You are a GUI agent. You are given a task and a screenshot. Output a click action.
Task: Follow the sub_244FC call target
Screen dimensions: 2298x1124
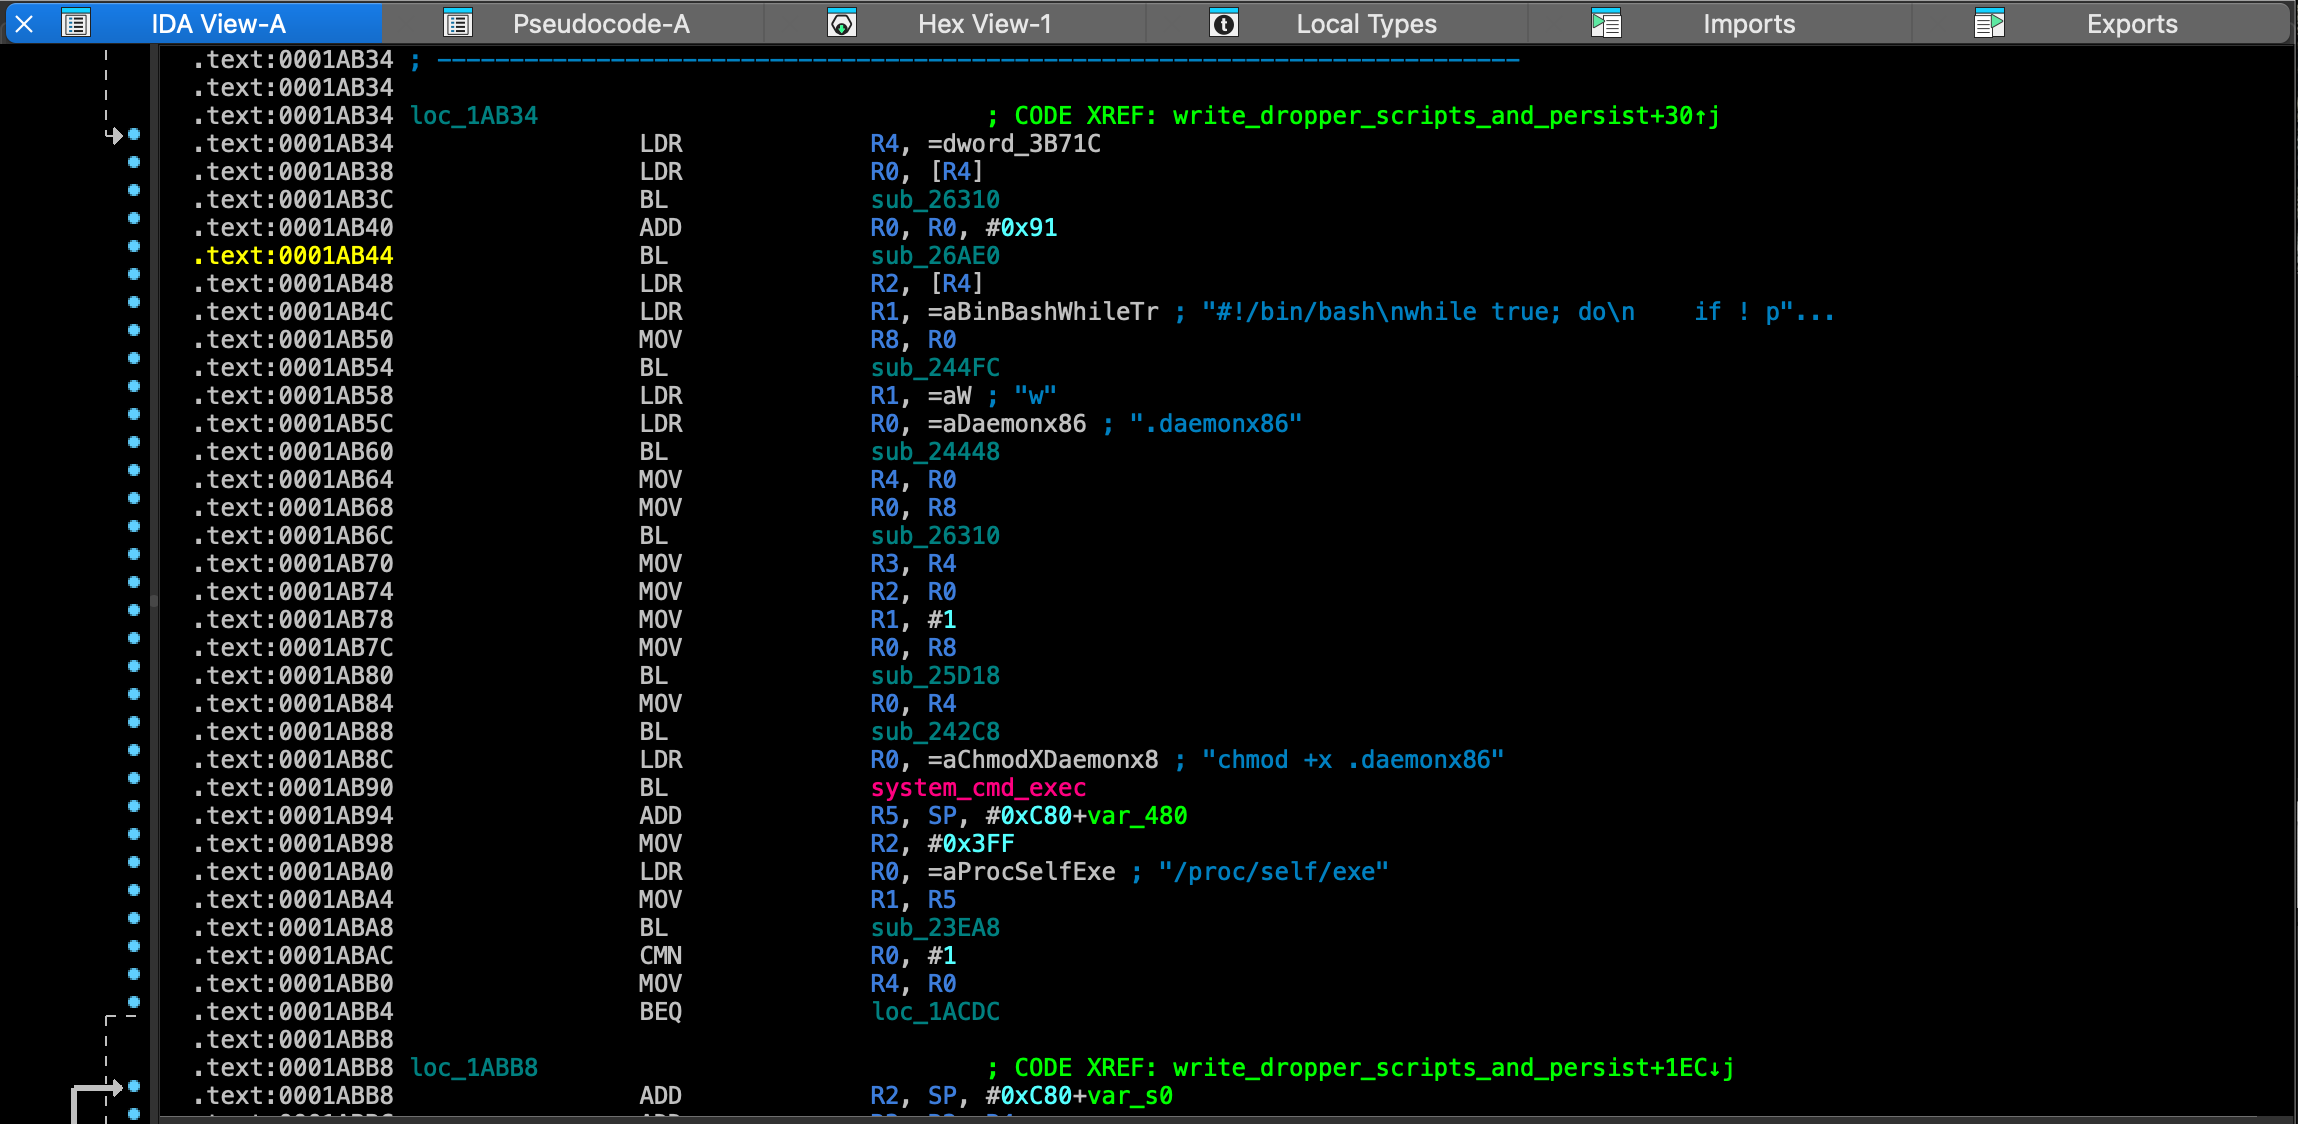pyautogui.click(x=935, y=368)
